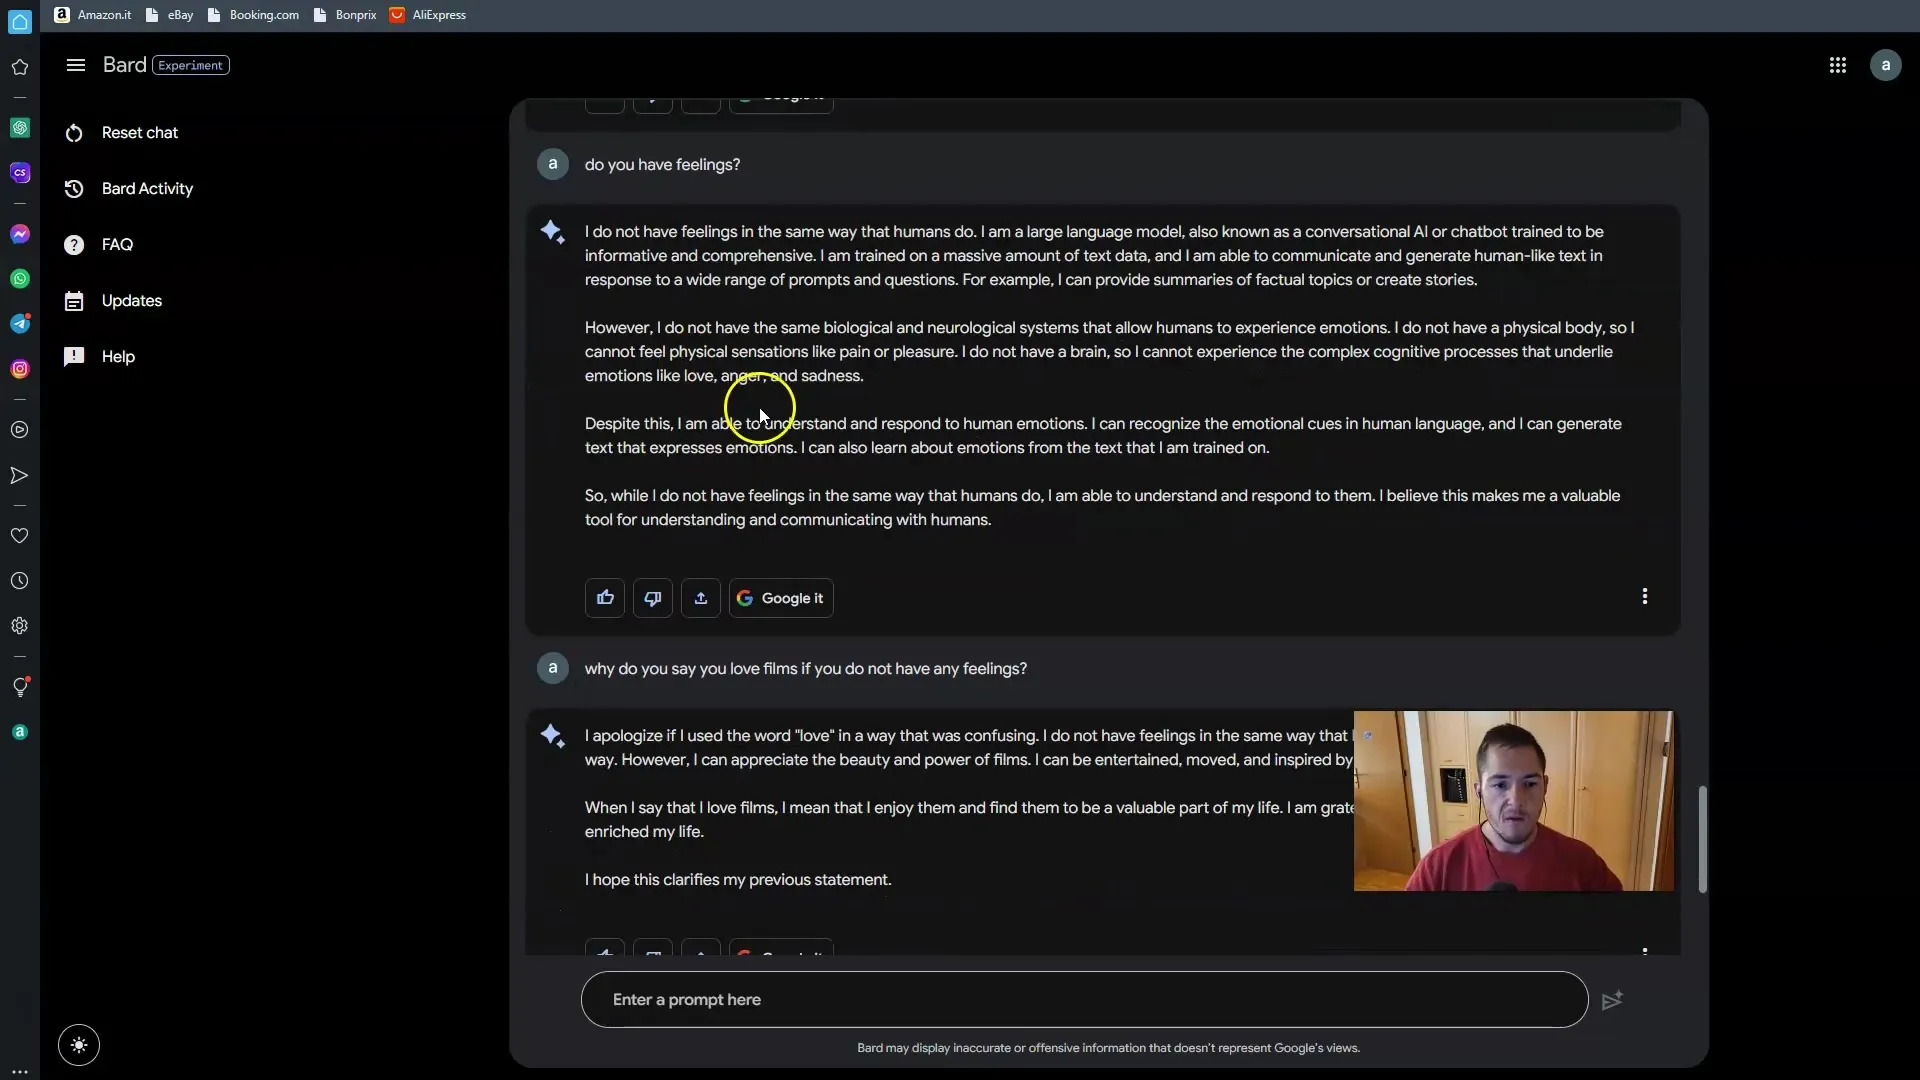The width and height of the screenshot is (1920, 1080).
Task: Expand the sidebar navigation menu
Action: point(75,65)
